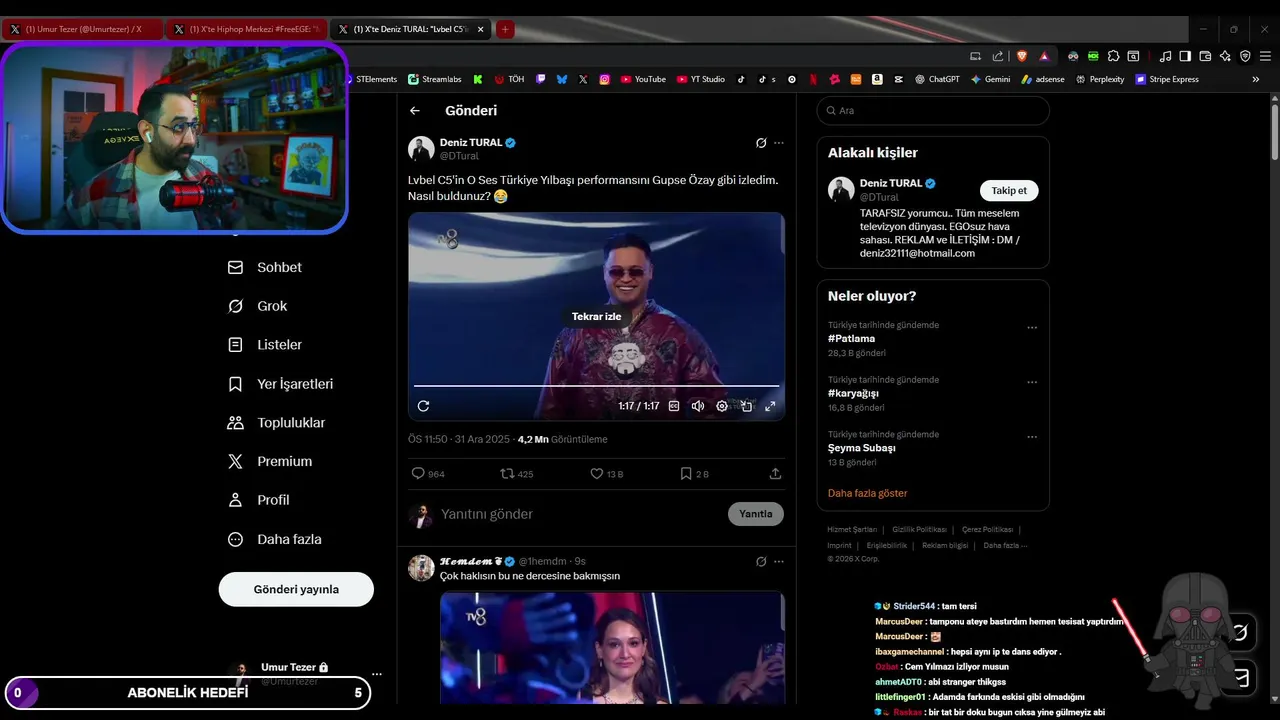Repost the tweet showing 425
The width and height of the screenshot is (1280, 720).
pyautogui.click(x=516, y=474)
